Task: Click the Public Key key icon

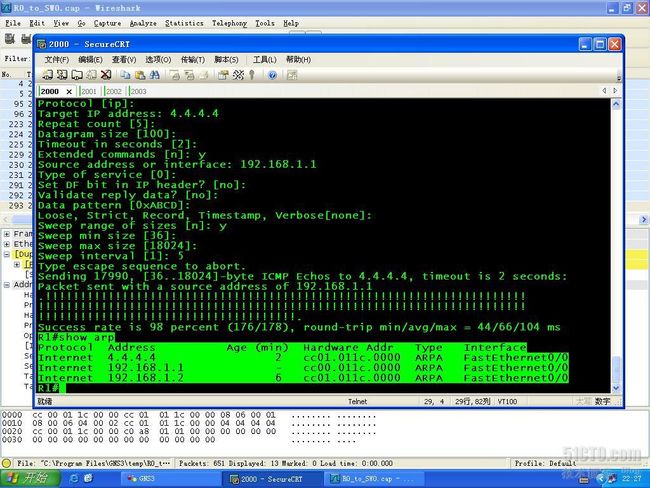Action: pyautogui.click(x=252, y=75)
